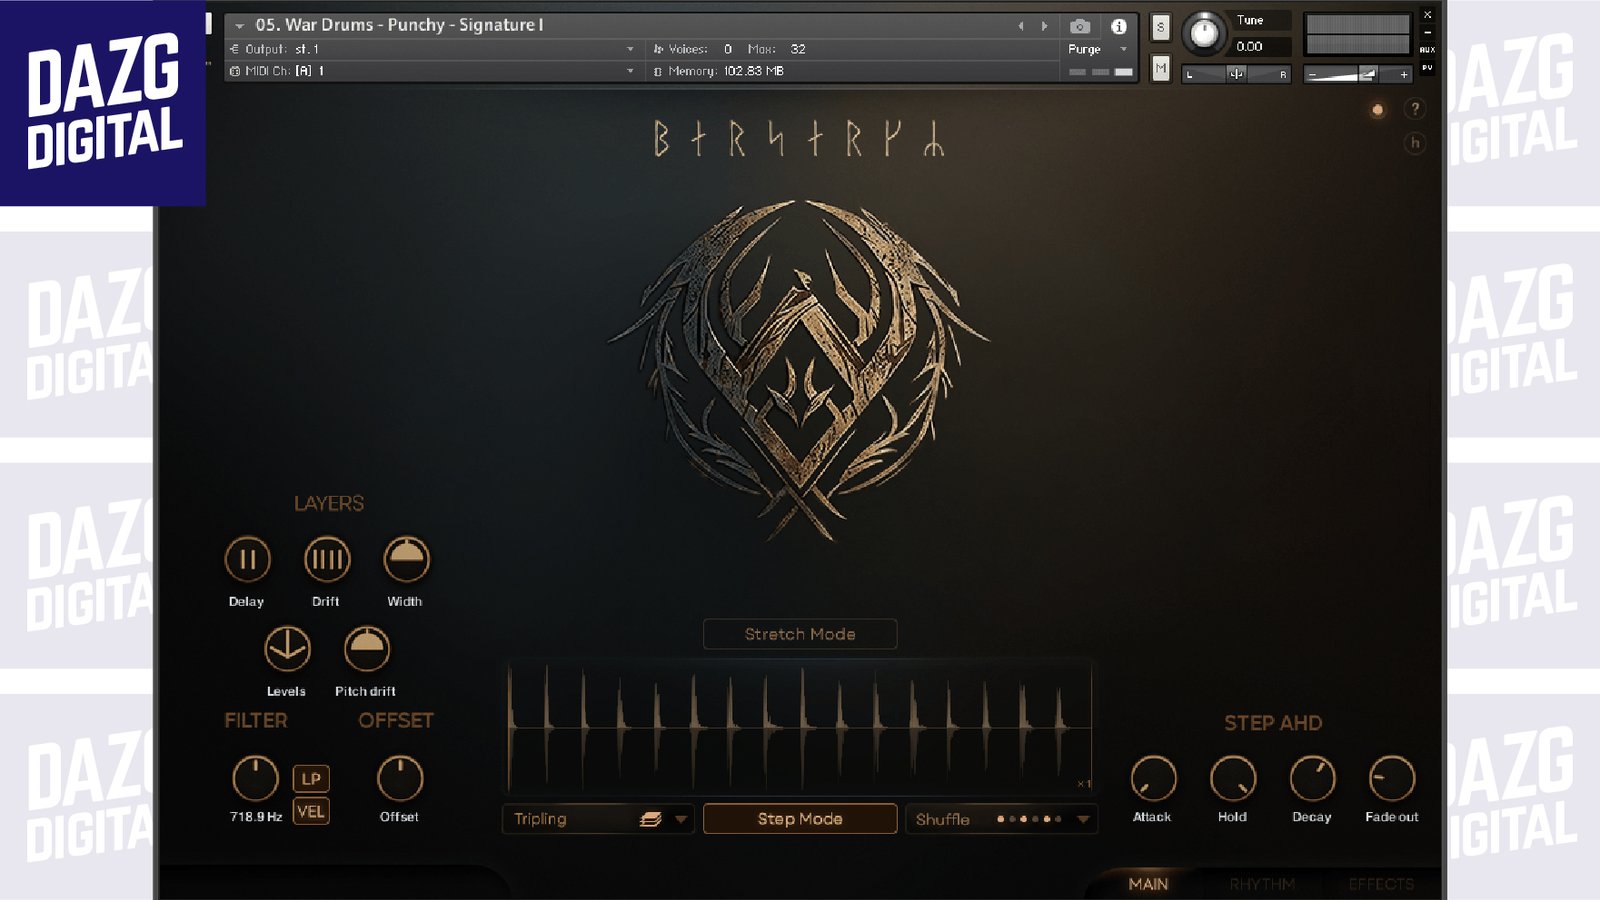Click the instrument name War Drums Punchy
The width and height of the screenshot is (1600, 900).
399,25
